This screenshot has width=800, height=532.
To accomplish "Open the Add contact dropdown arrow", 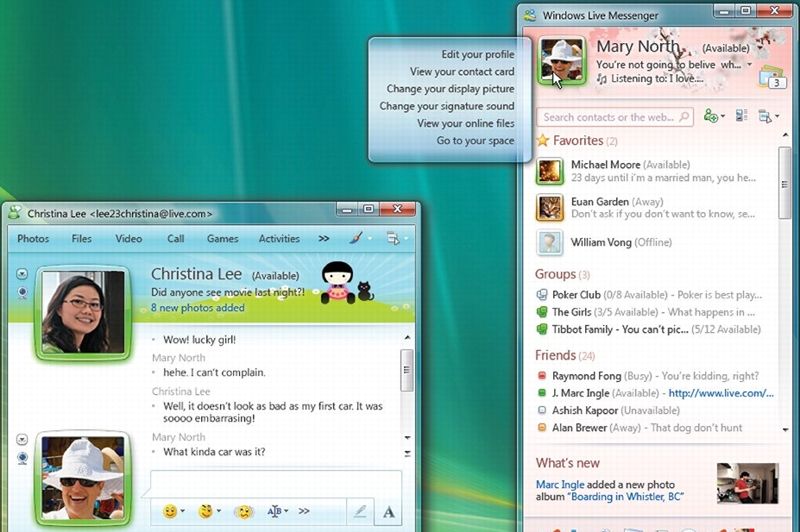I will click(x=722, y=117).
